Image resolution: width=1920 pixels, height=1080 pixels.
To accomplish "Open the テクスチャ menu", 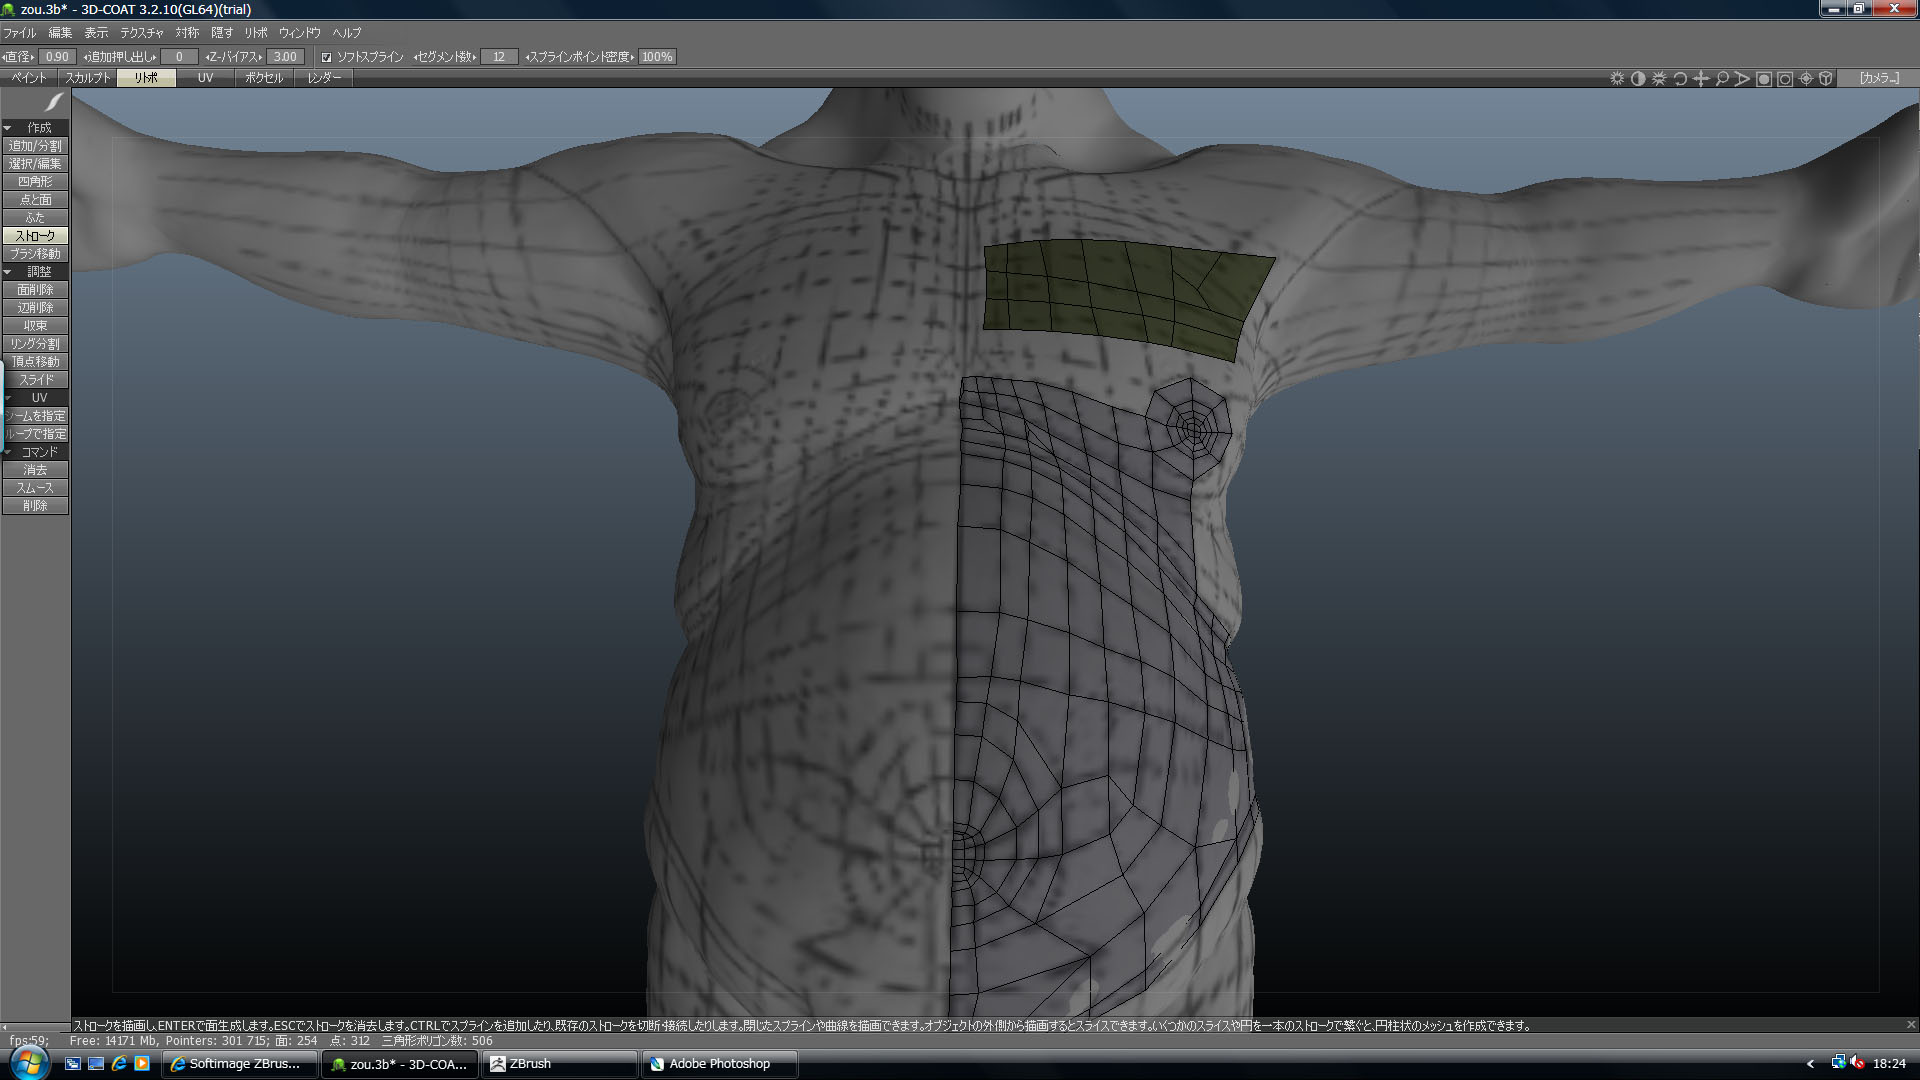I will pos(142,33).
